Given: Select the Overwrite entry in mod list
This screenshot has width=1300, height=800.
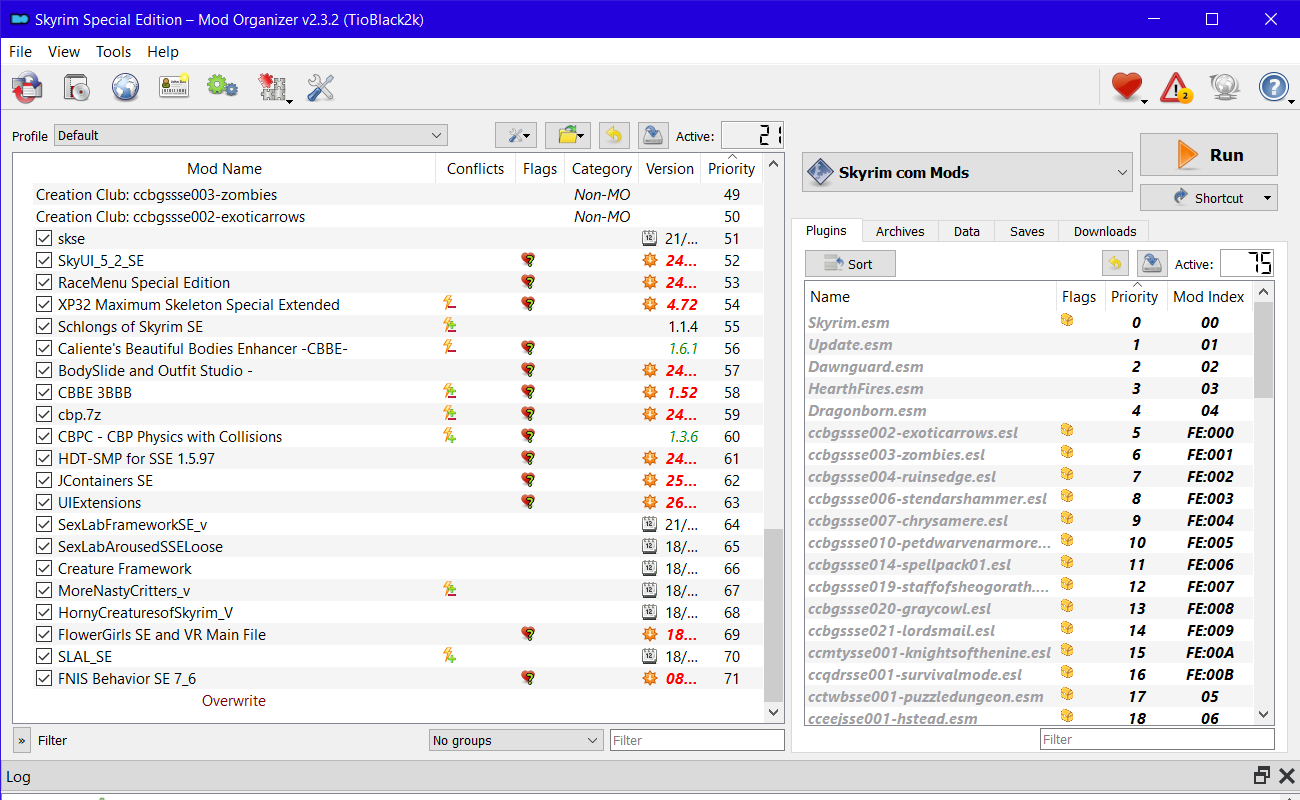Looking at the screenshot, I should point(234,700).
